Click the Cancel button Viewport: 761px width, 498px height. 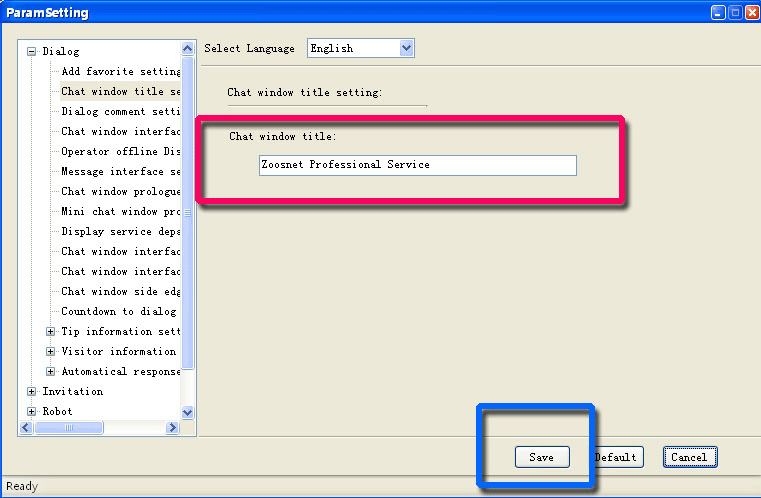point(690,457)
